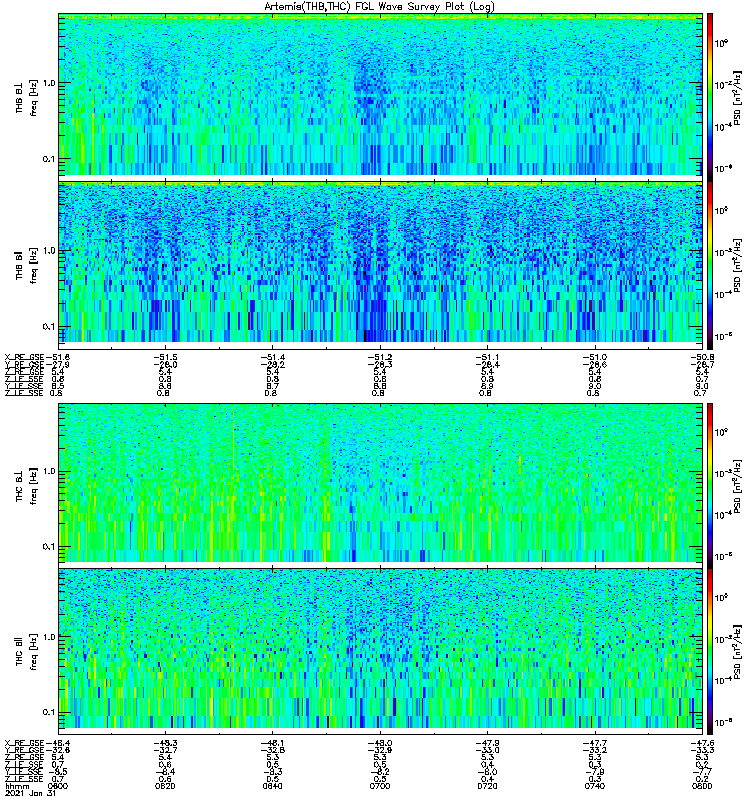Click the 0620 time tick label
This screenshot has height=800, width=750.
(165, 786)
